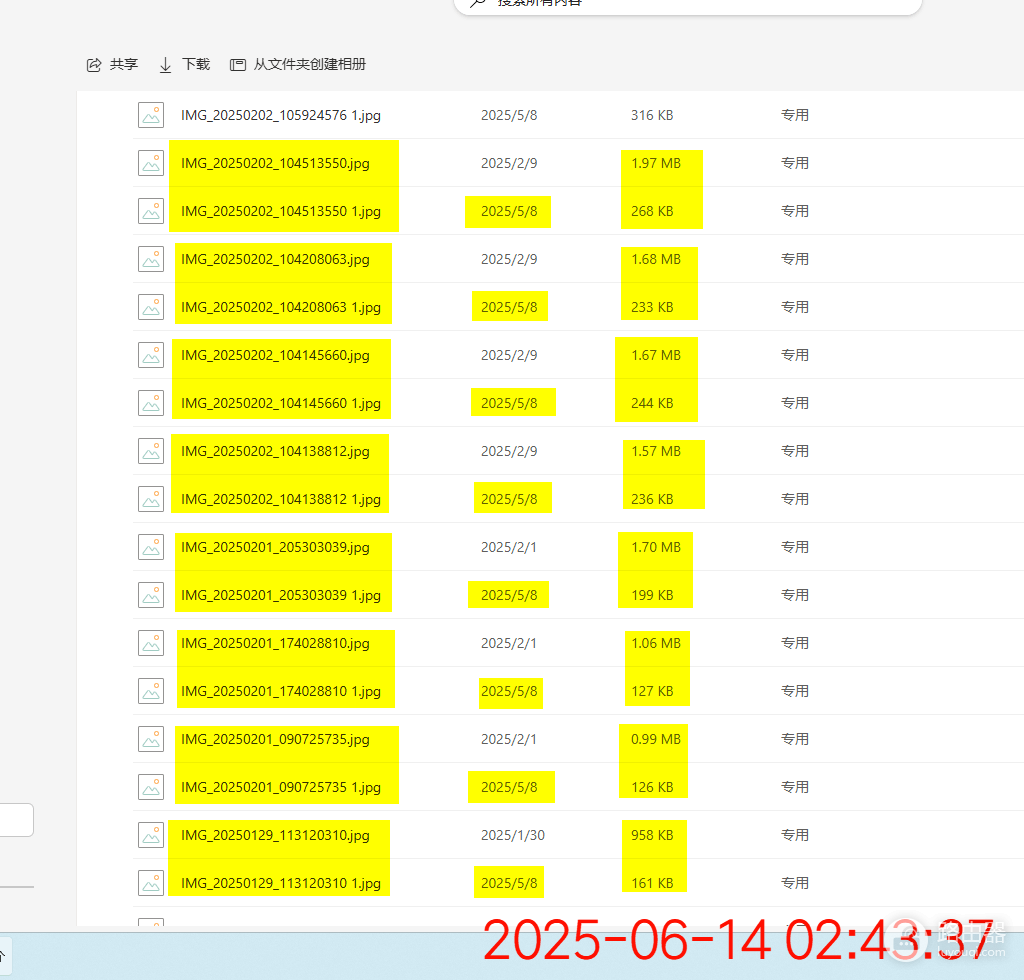Click the create album from folder icon

[x=238, y=65]
